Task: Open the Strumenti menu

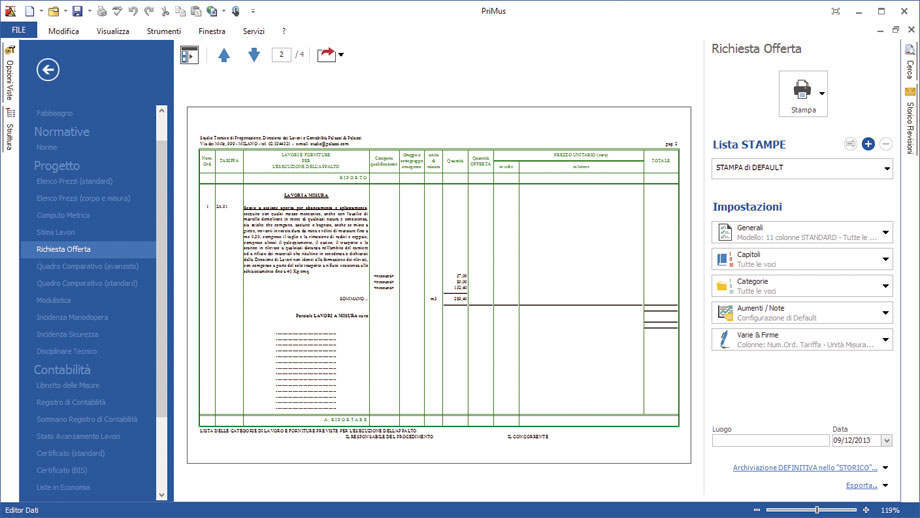Action: tap(164, 31)
